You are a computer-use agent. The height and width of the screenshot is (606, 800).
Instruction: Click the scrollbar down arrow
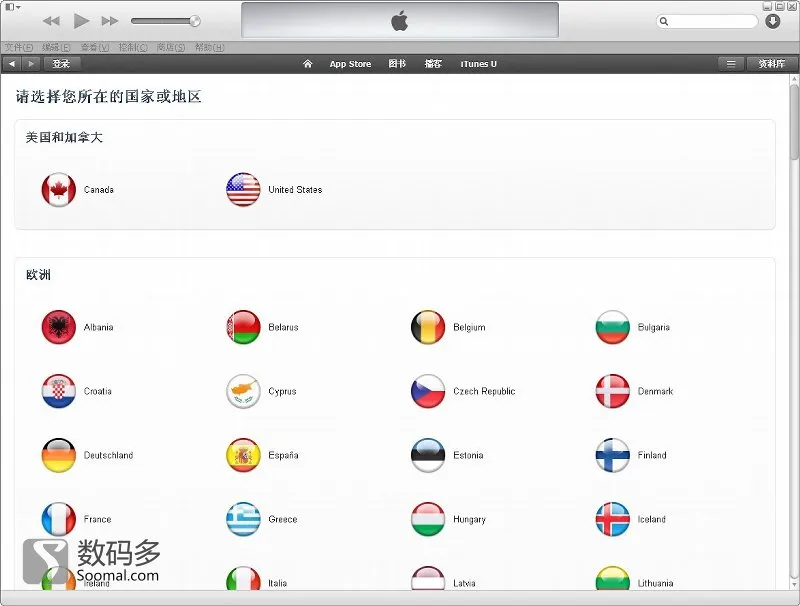pos(794,585)
